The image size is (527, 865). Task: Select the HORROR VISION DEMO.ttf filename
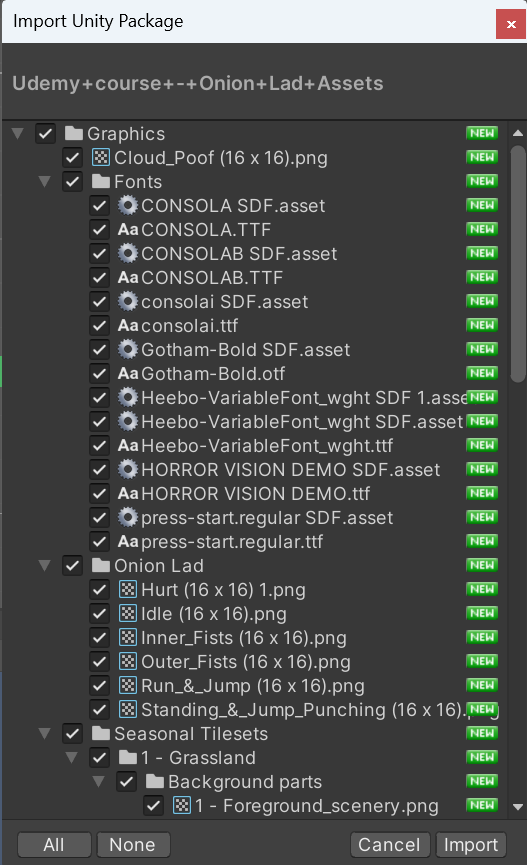[255, 493]
